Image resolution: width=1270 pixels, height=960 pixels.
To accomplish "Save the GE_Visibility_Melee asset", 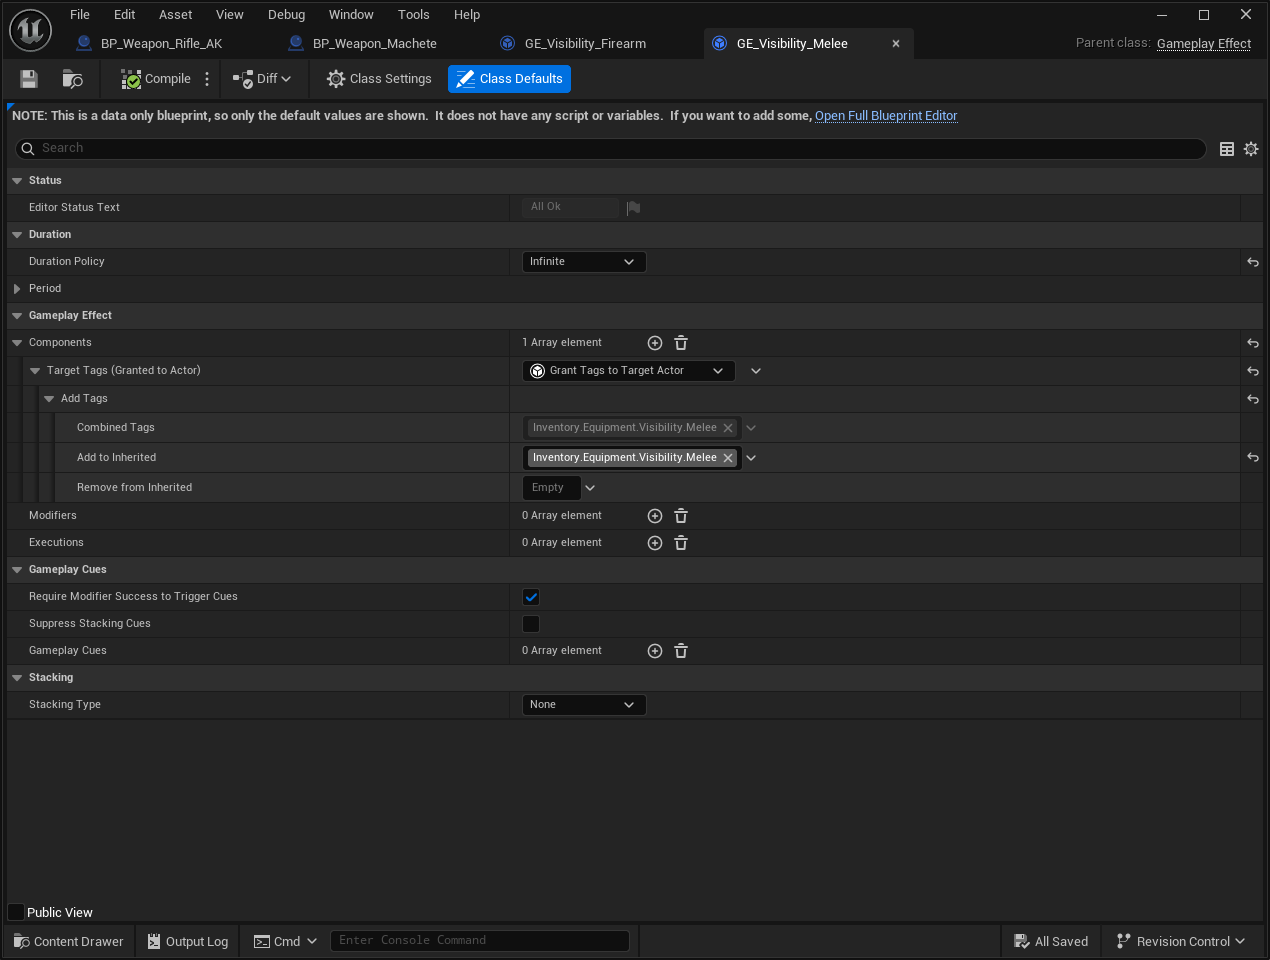I will (x=28, y=78).
